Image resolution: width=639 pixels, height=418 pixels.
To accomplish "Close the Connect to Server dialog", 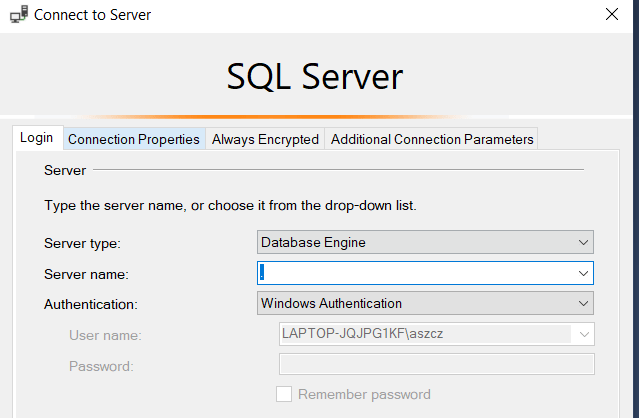I will 611,15.
